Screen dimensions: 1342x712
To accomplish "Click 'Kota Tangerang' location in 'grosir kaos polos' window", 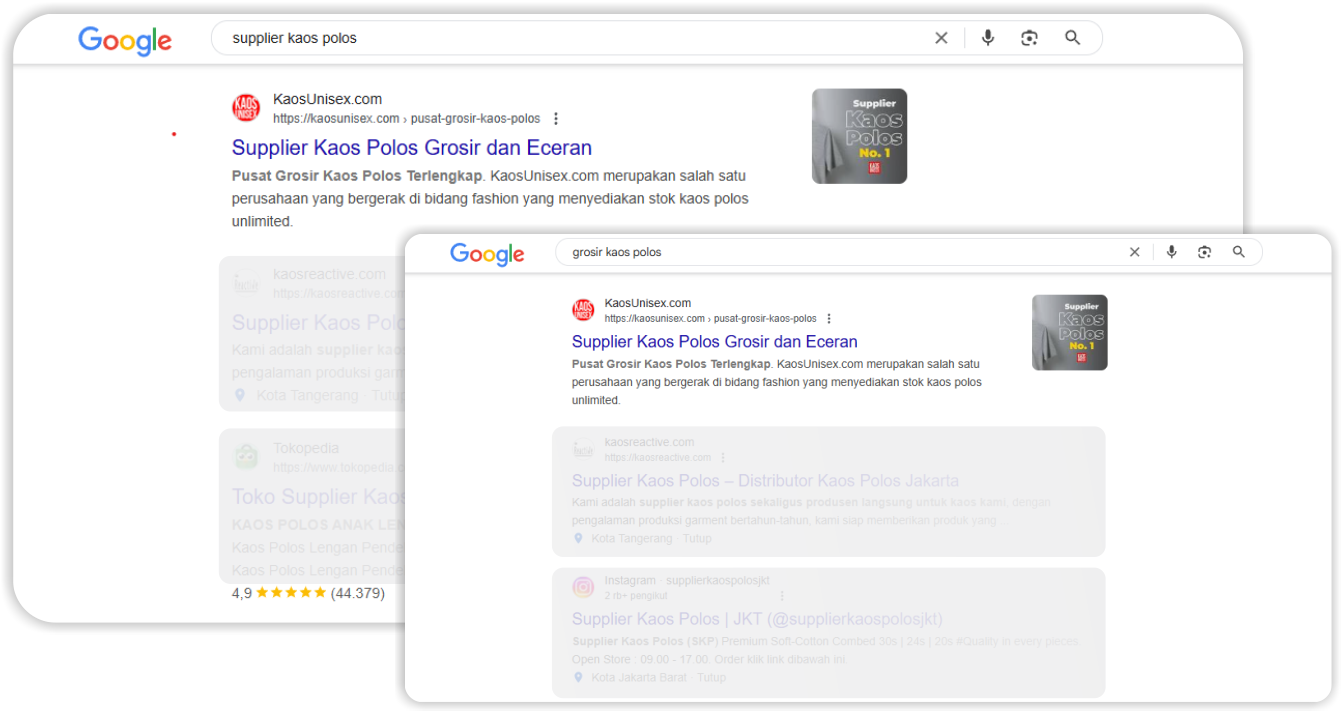I will [x=630, y=538].
